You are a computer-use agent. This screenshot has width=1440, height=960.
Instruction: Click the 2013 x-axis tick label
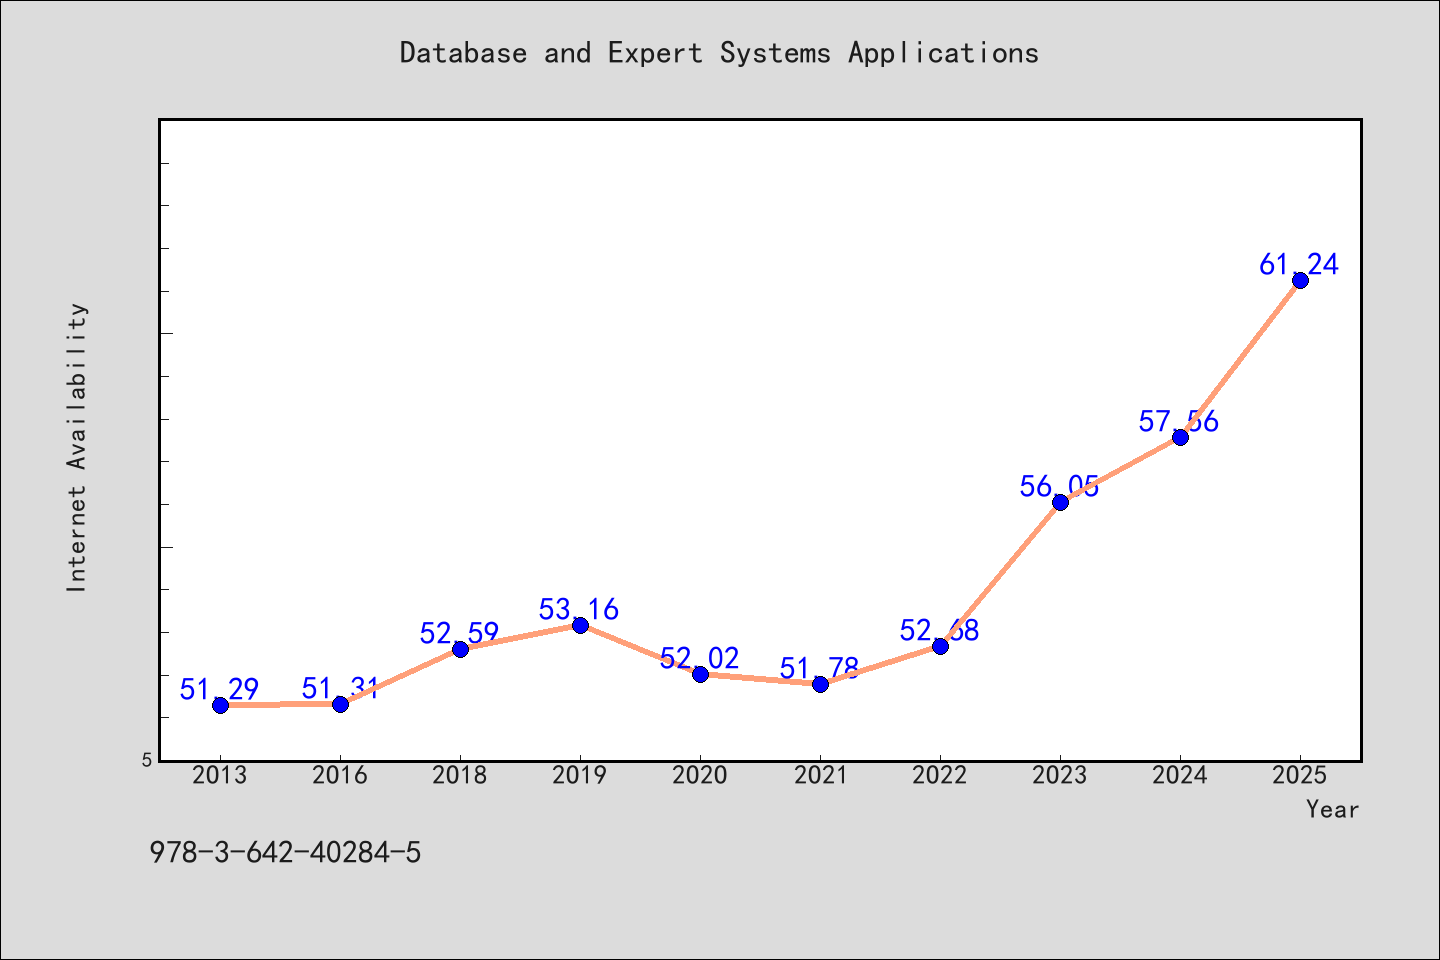click(x=220, y=775)
